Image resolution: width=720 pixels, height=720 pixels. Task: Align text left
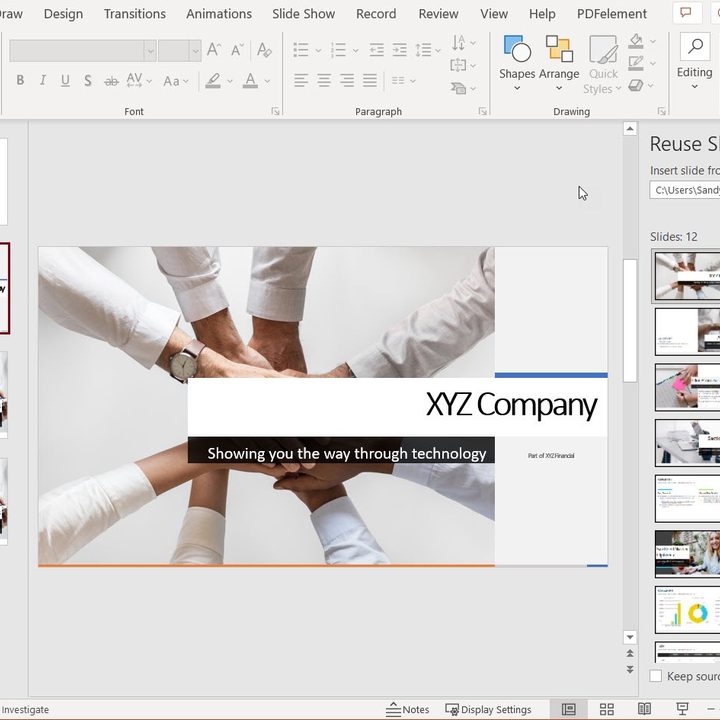[x=301, y=81]
